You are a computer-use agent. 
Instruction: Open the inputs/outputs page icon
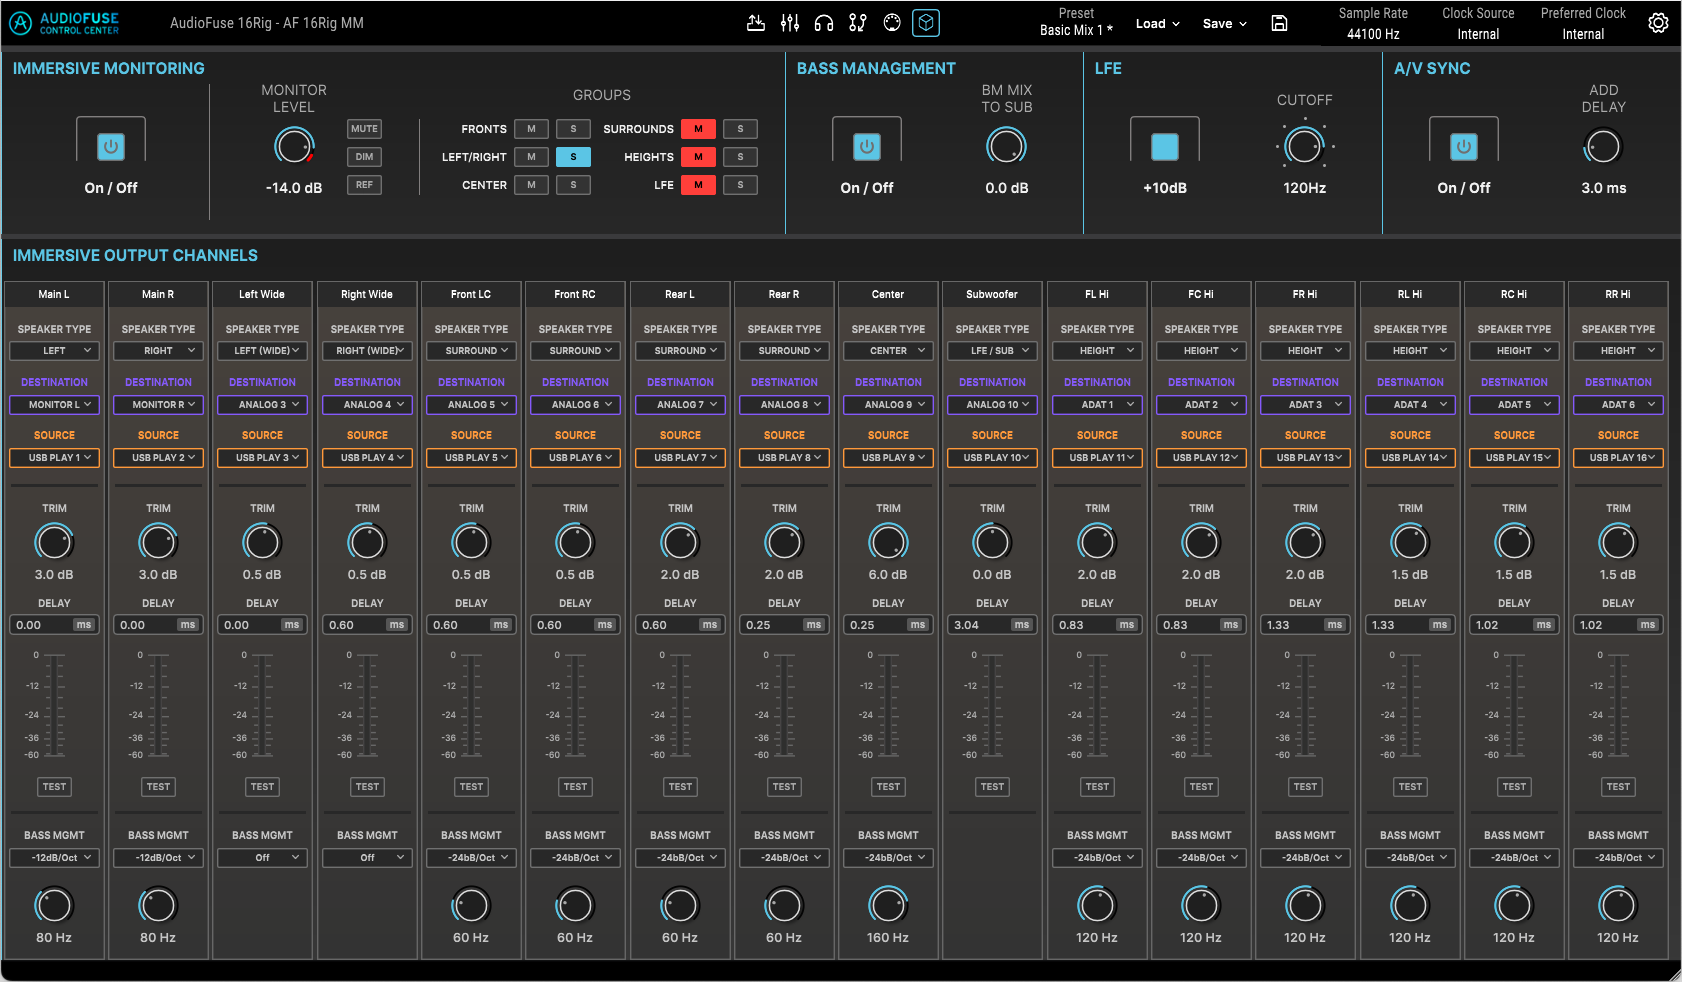pyautogui.click(x=756, y=23)
